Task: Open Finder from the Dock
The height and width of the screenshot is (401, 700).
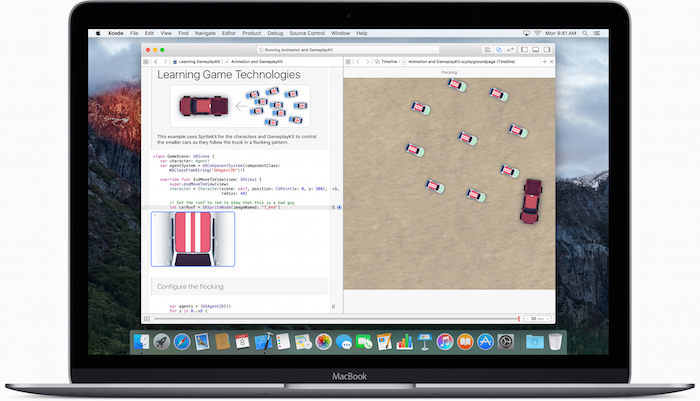Action: [x=142, y=343]
